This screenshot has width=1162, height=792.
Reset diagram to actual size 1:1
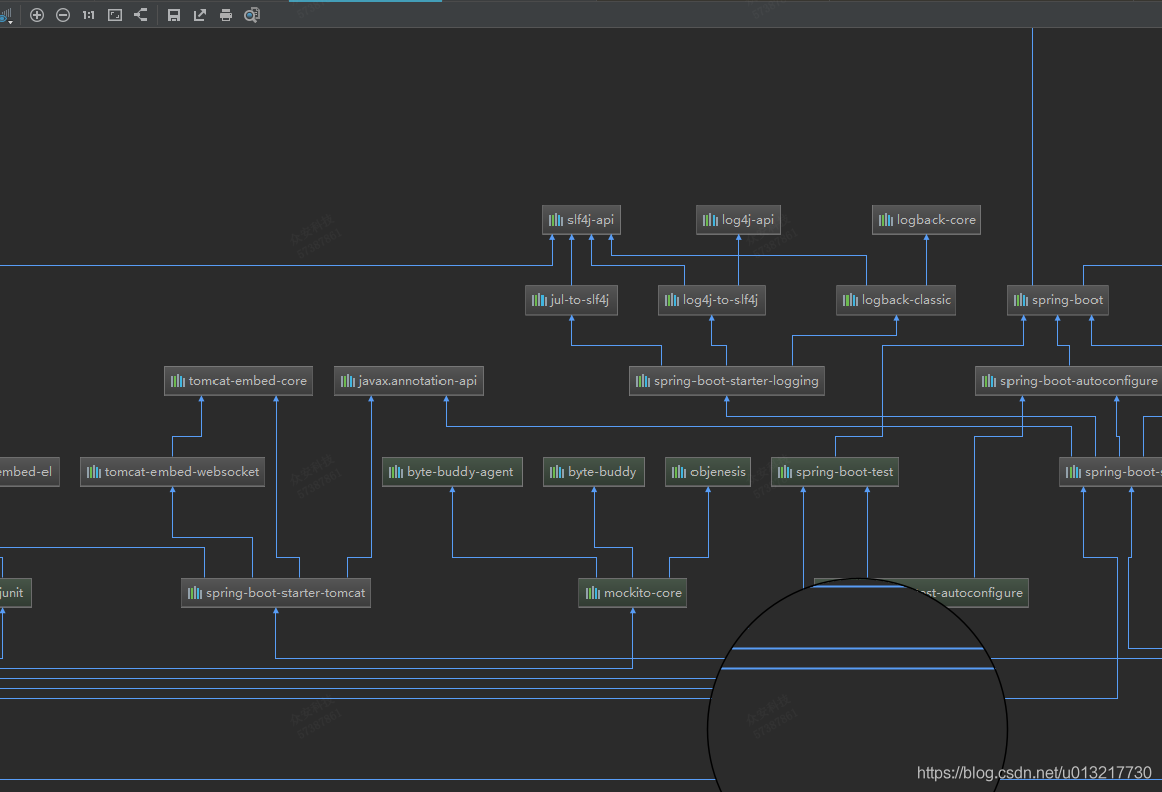89,15
